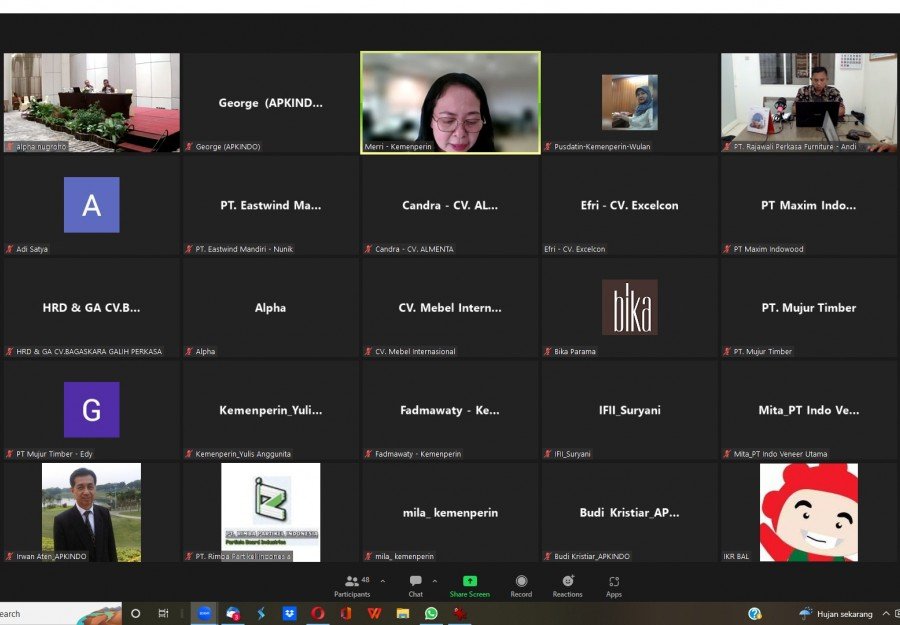
Task: Open WPS Office from the taskbar
Action: (x=374, y=614)
